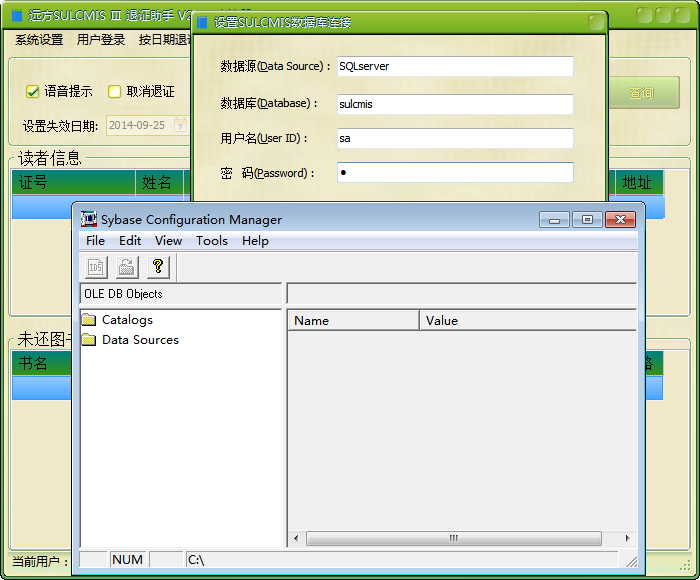Open the Edit menu
Viewport: 700px width, 580px height.
[x=130, y=241]
